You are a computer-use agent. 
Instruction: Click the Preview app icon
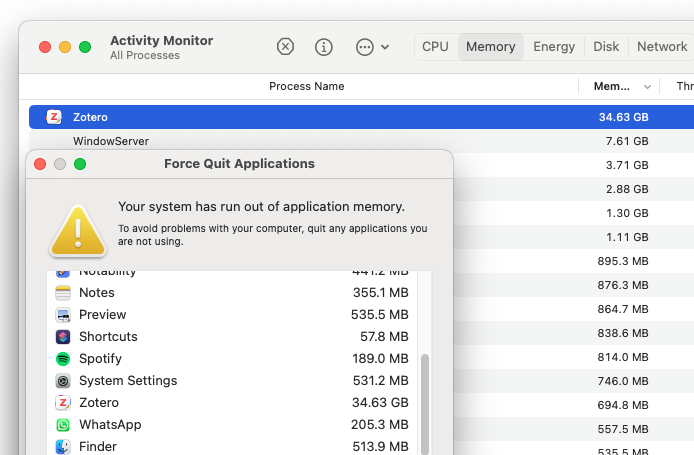coord(63,315)
